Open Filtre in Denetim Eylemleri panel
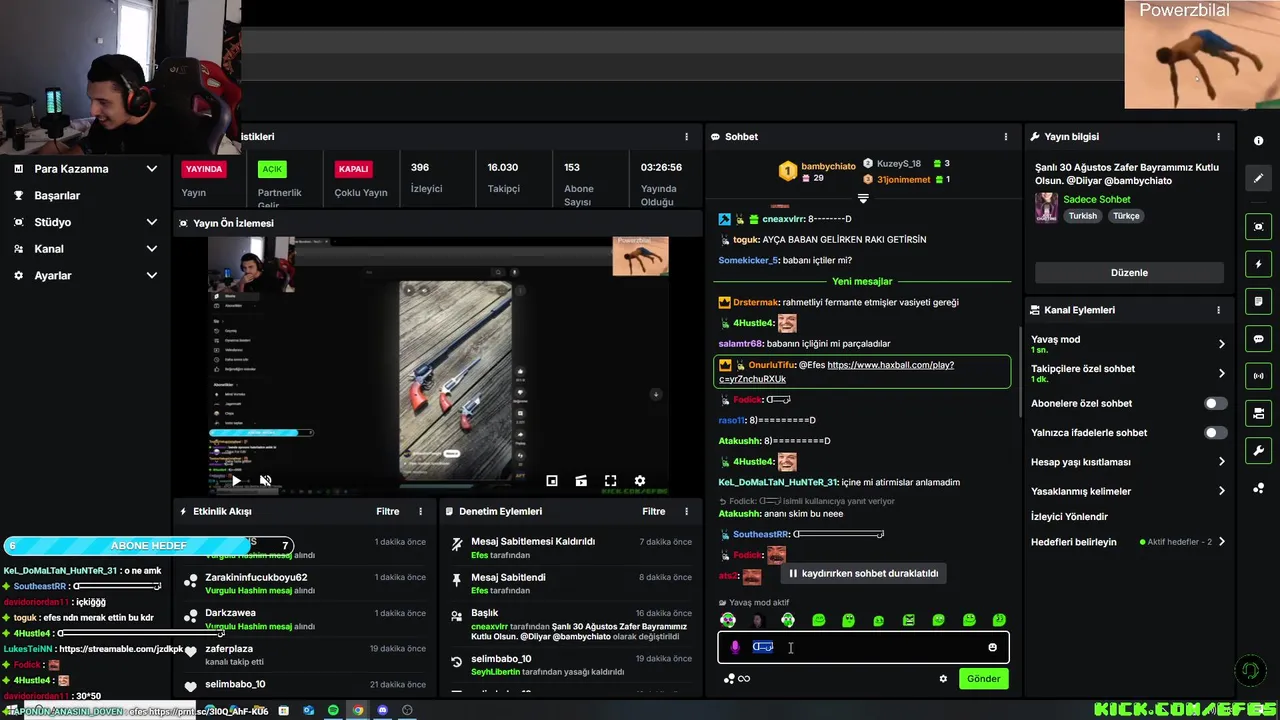The width and height of the screenshot is (1280, 720). pos(653,511)
